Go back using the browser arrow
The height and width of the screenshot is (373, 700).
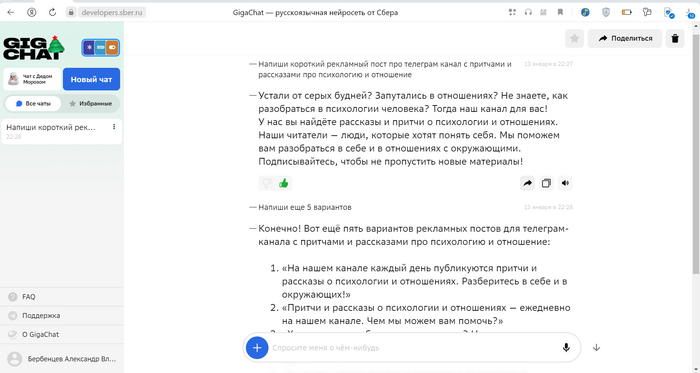11,12
